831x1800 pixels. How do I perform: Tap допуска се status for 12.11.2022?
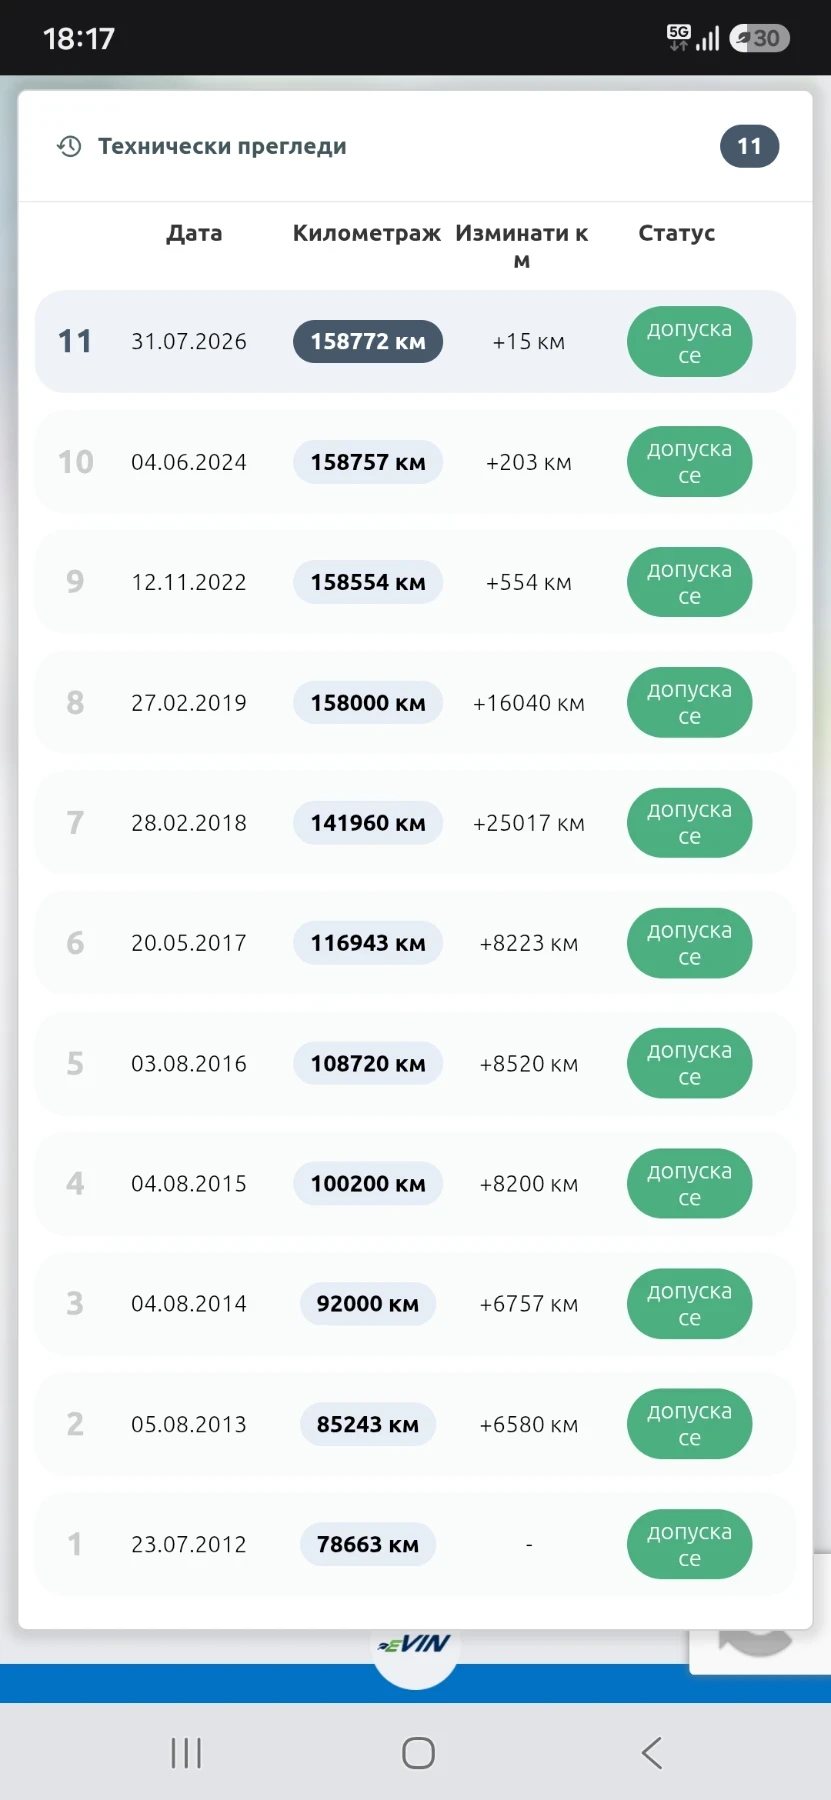[x=689, y=582]
